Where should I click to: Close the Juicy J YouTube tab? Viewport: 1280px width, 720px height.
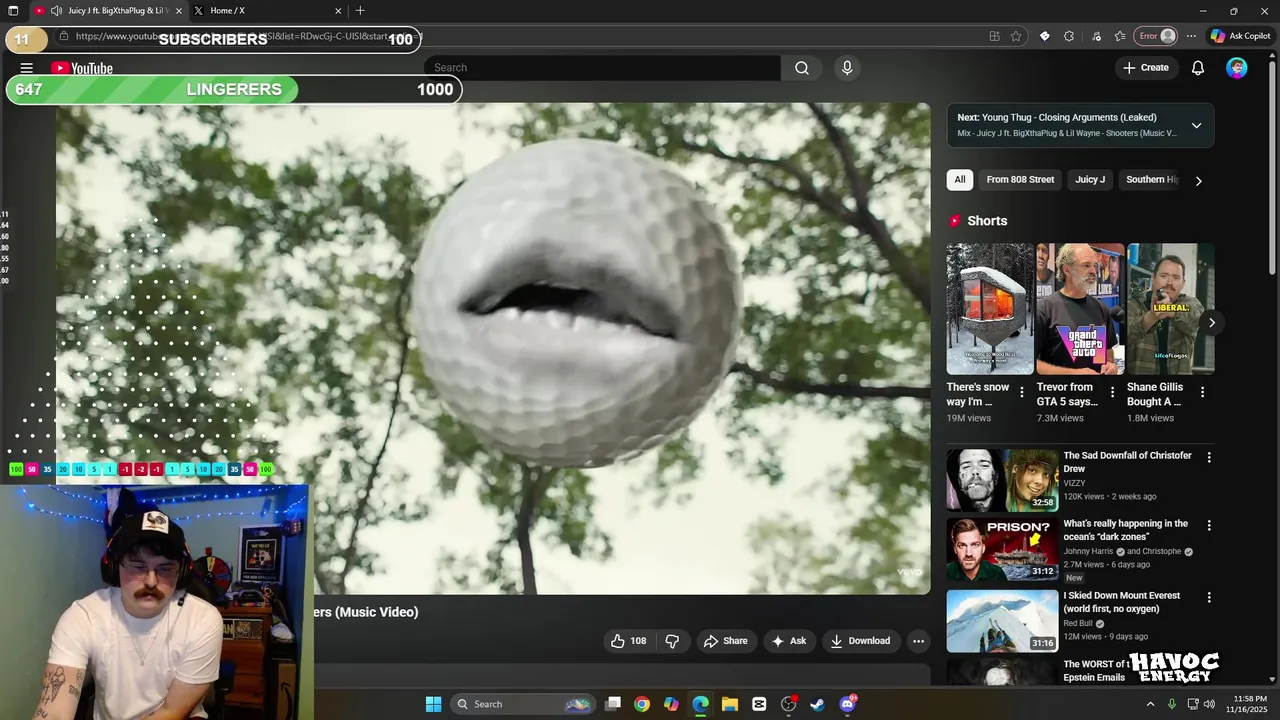coord(178,11)
